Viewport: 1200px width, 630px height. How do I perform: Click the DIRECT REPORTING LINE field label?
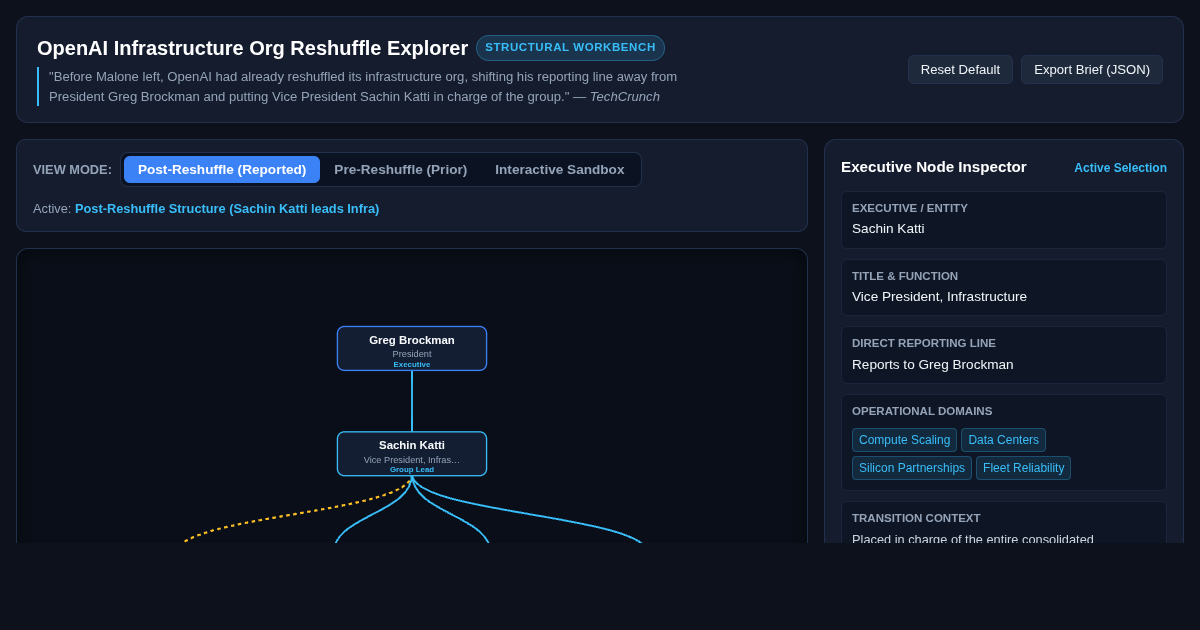click(924, 343)
